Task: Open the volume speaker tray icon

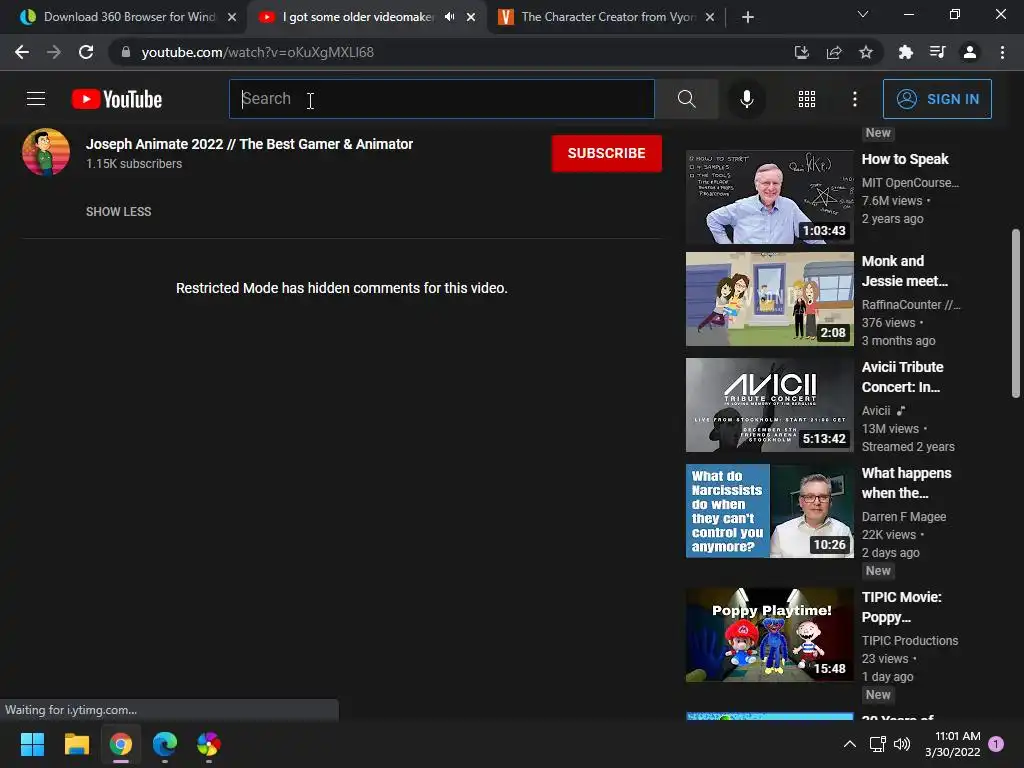Action: [x=902, y=744]
